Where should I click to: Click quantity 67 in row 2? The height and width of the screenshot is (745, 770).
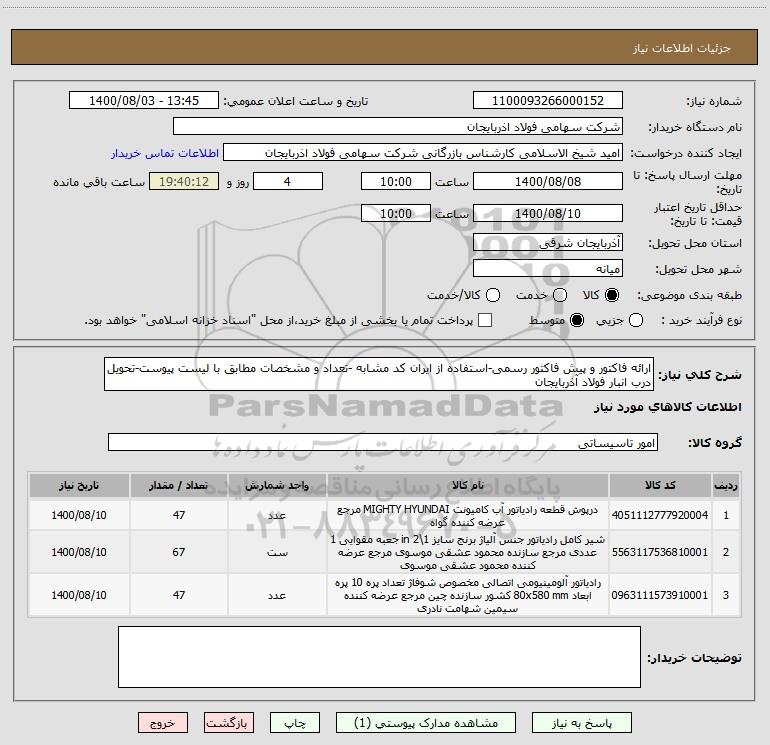click(x=179, y=552)
